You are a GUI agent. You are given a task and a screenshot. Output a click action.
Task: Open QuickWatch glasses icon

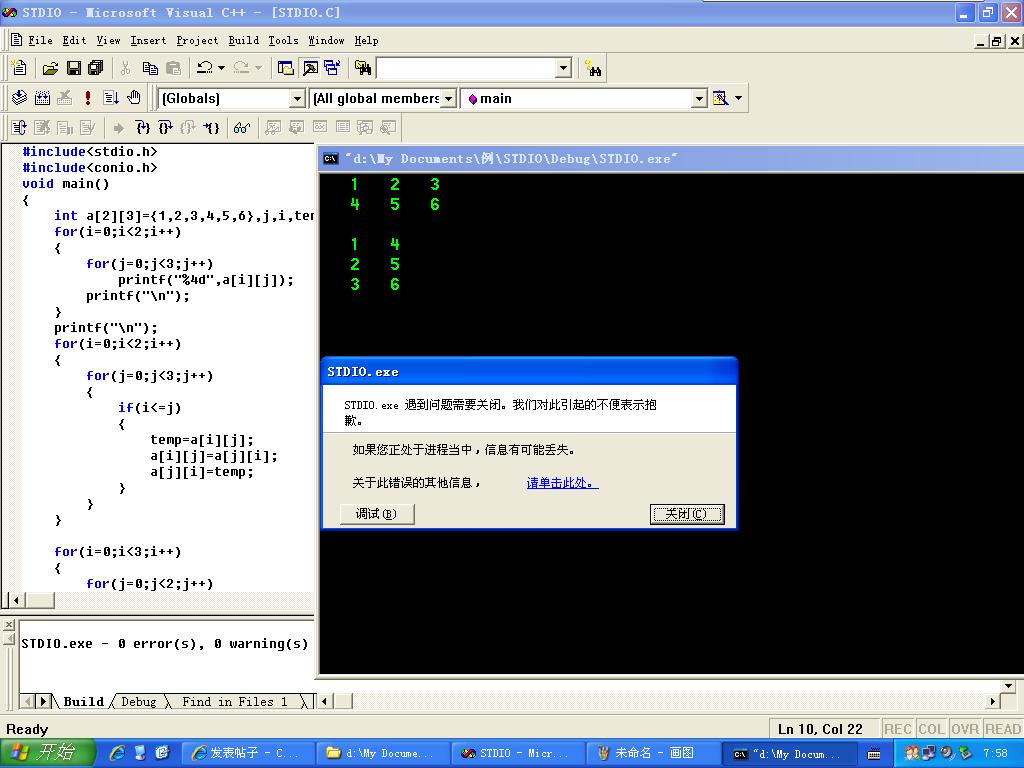tap(241, 128)
